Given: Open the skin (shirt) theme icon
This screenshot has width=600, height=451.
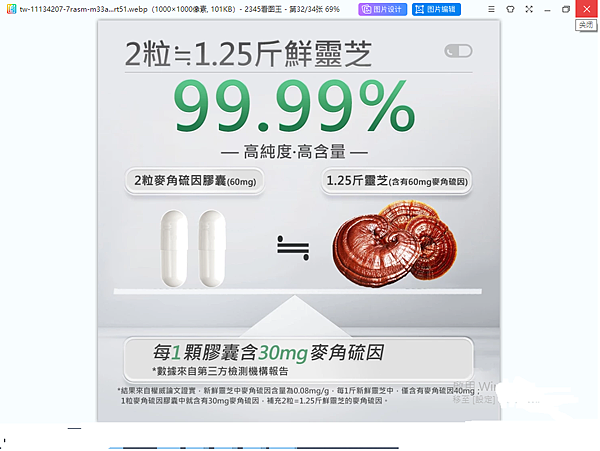Looking at the screenshot, I should coord(510,9).
